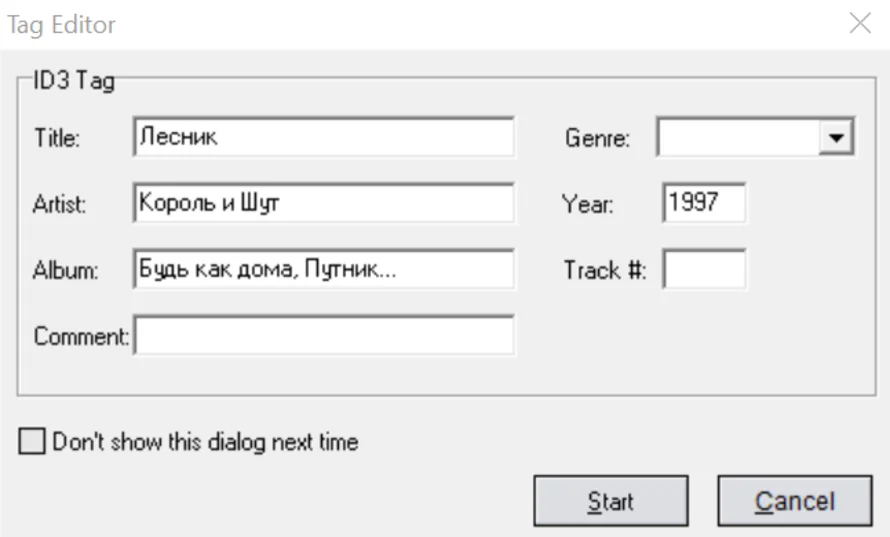This screenshot has height=537, width=890.
Task: Click the empty Track # field
Action: [703, 269]
